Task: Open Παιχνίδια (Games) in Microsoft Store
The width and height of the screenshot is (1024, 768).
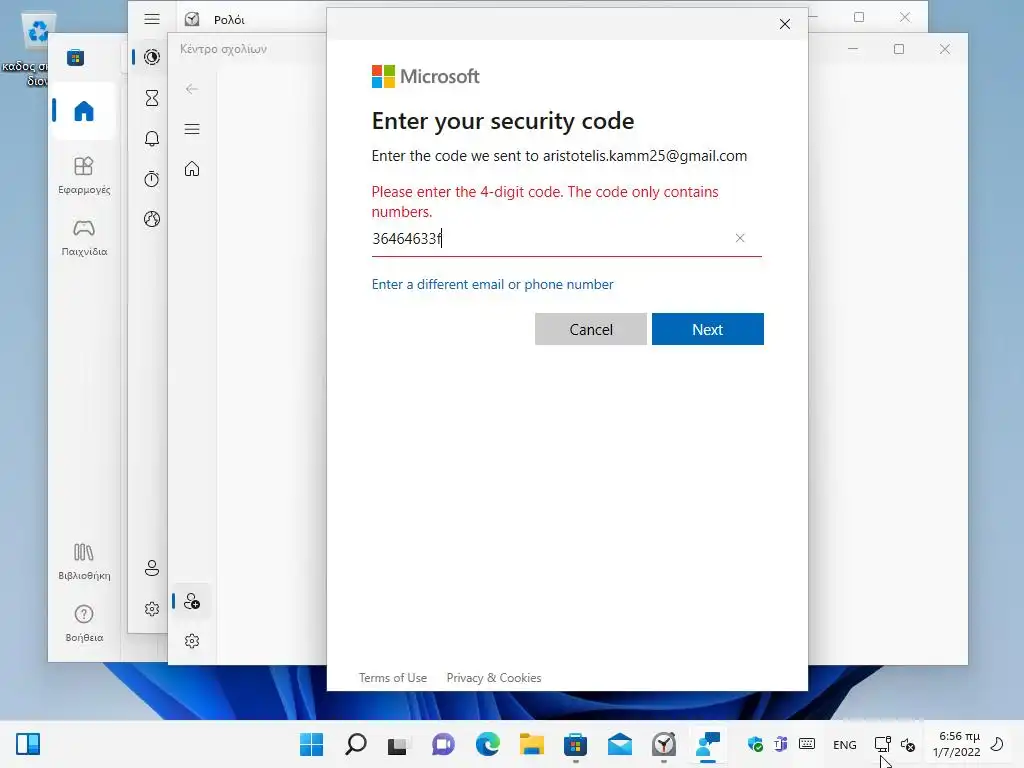Action: [x=84, y=238]
